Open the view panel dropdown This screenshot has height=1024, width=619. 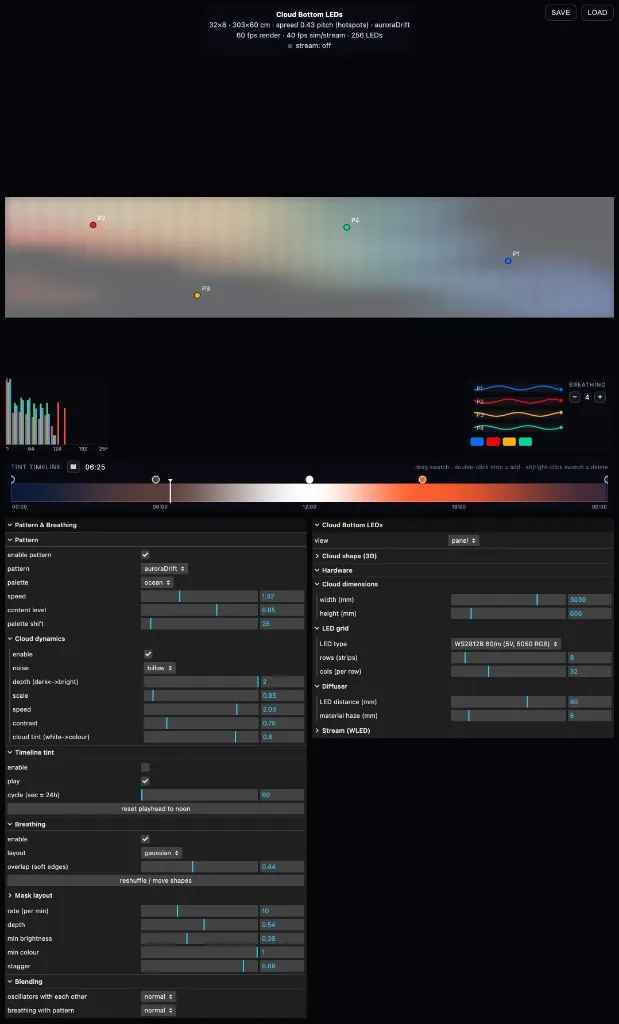pos(464,541)
